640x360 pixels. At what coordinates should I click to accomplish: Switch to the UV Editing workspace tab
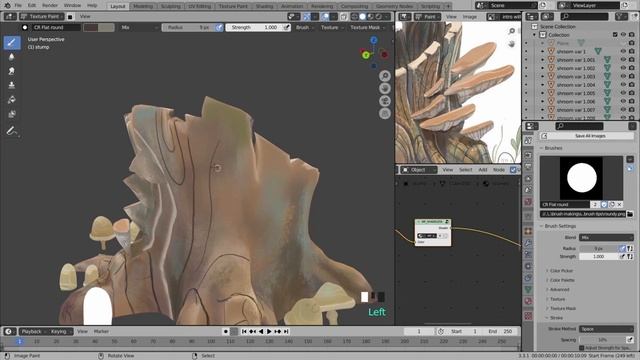199,6
